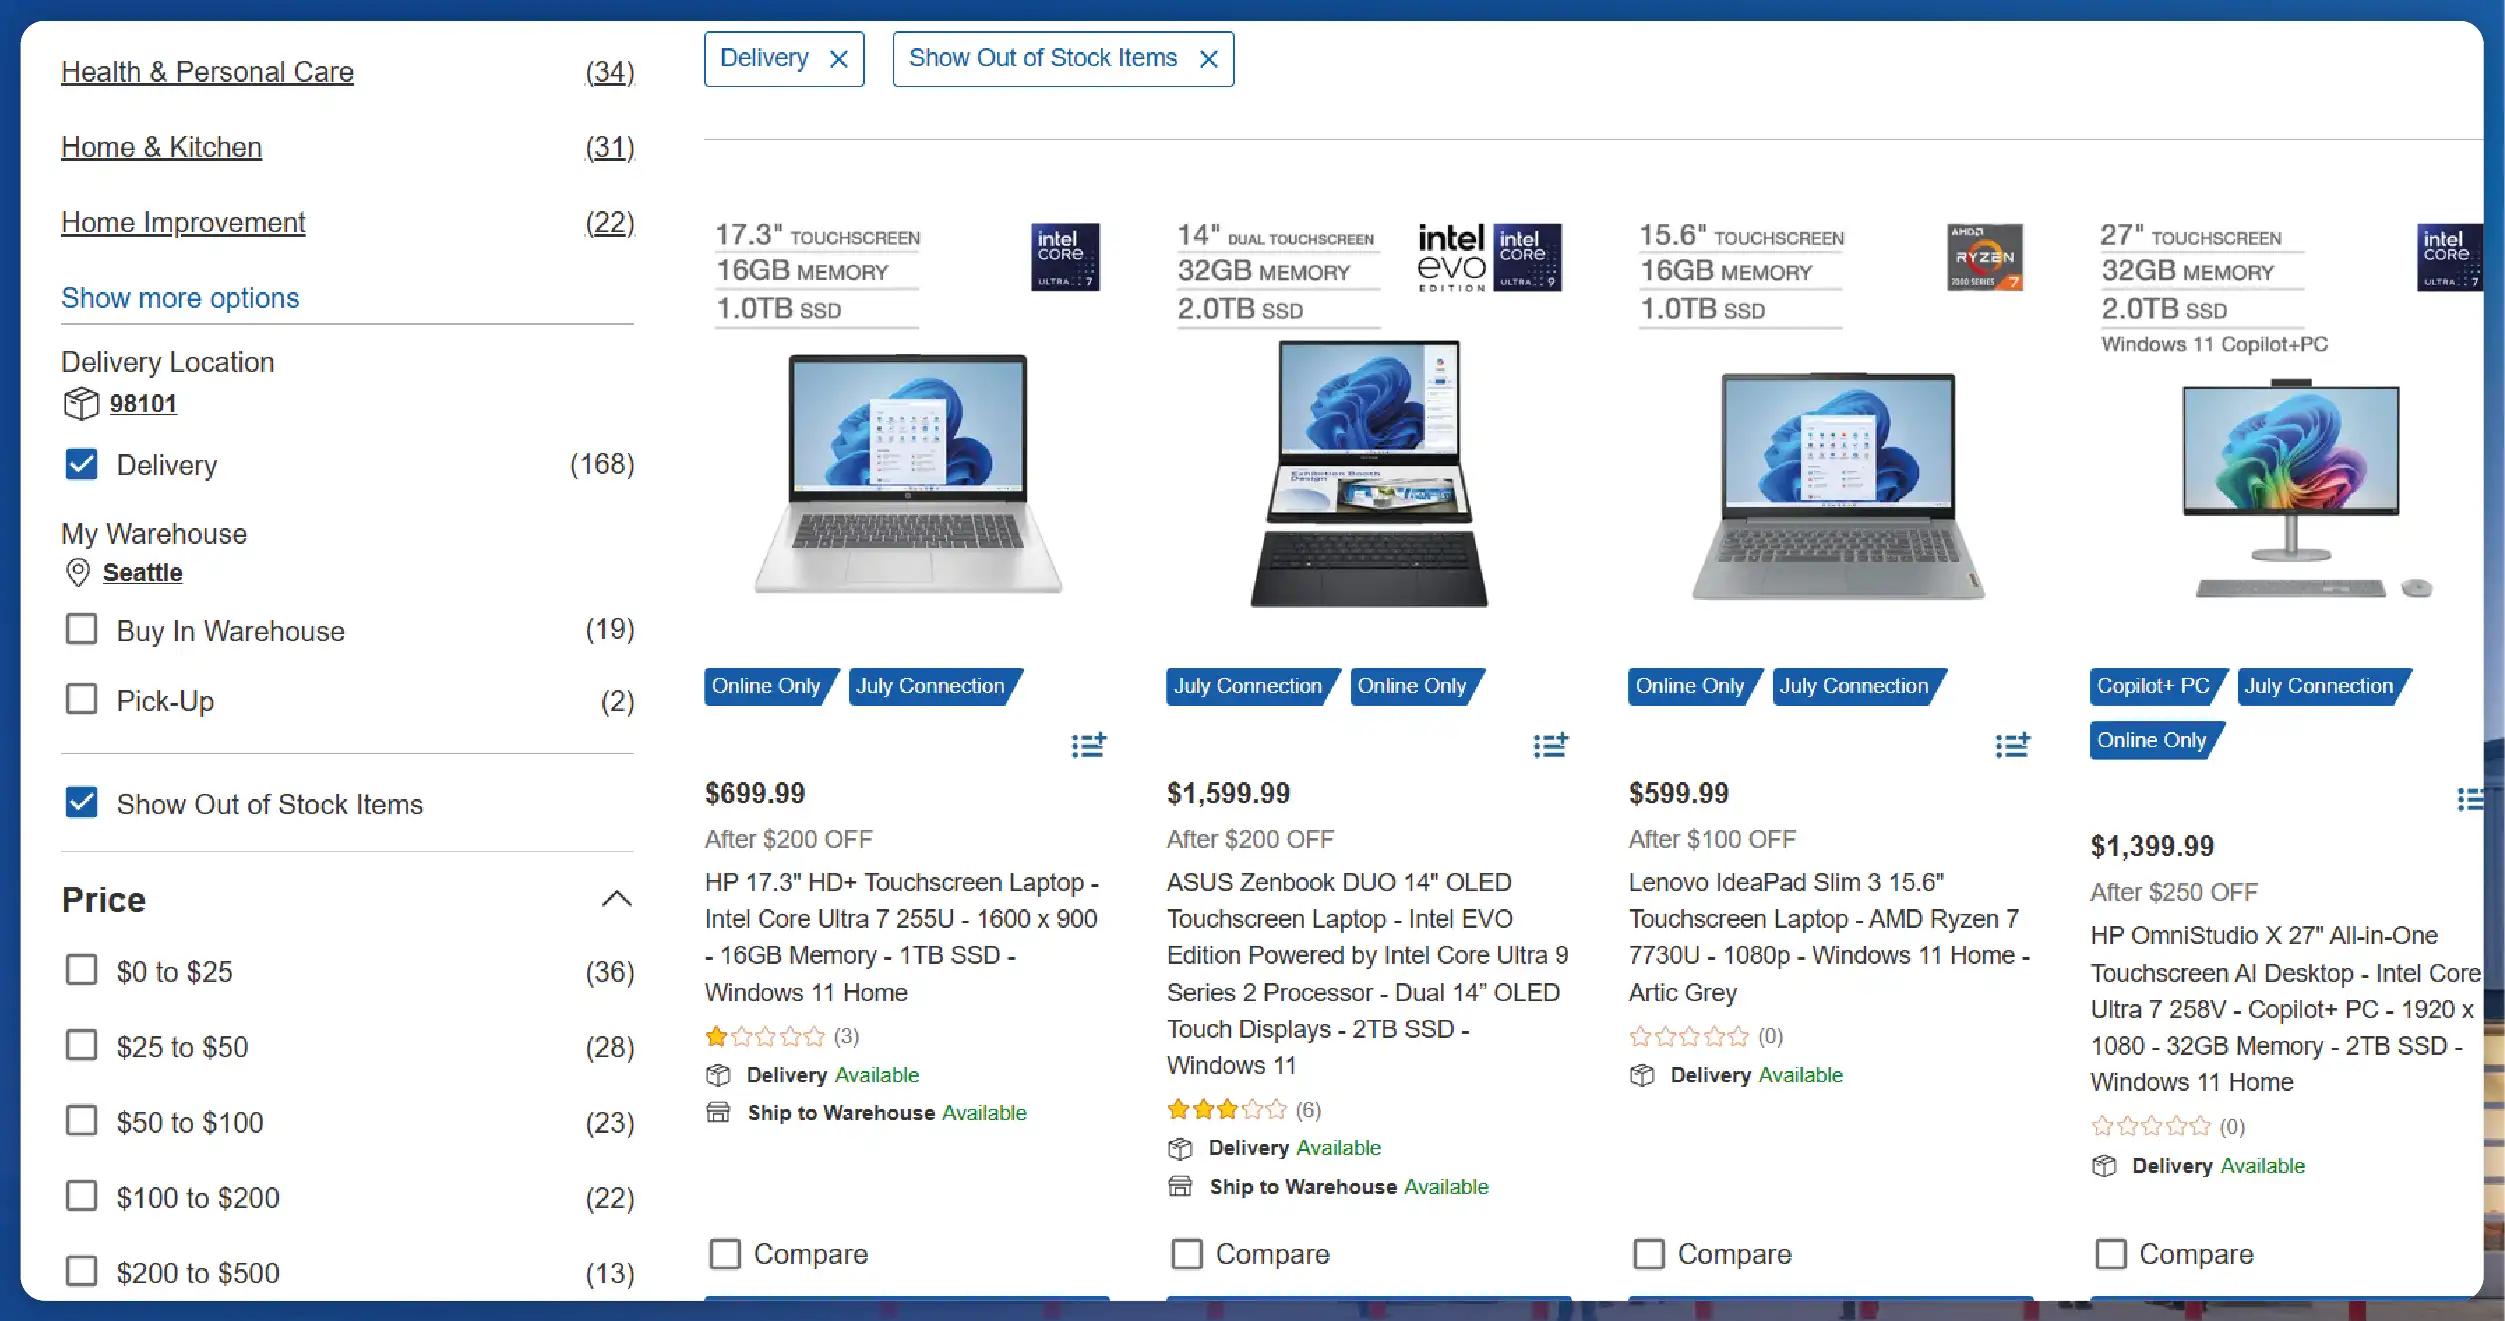Select the Home Improvement category
The height and width of the screenshot is (1321, 2505).
point(183,222)
